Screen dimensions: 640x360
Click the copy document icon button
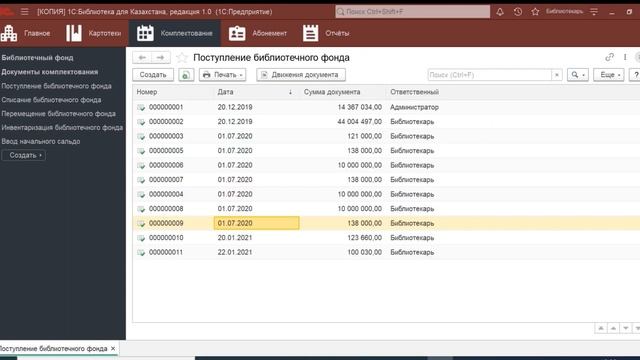(x=186, y=75)
